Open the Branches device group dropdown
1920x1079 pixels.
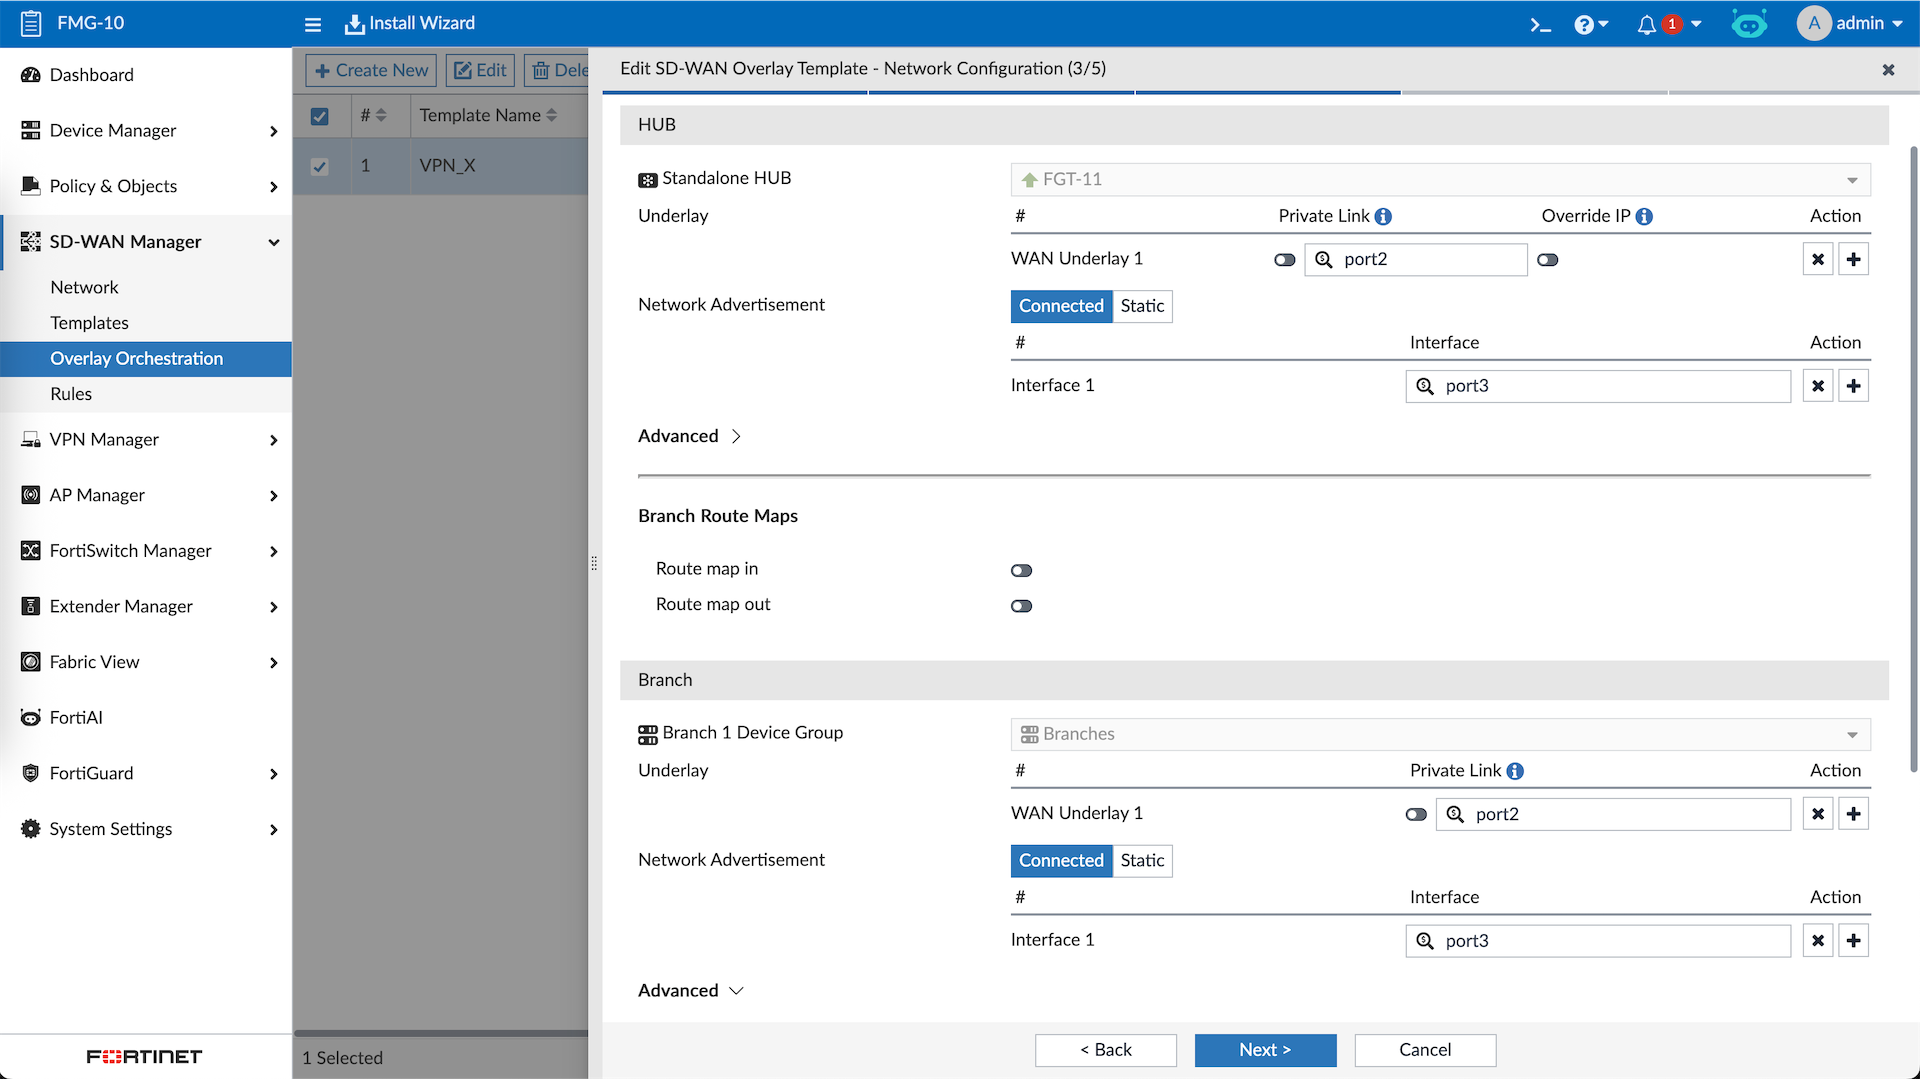coord(1440,734)
